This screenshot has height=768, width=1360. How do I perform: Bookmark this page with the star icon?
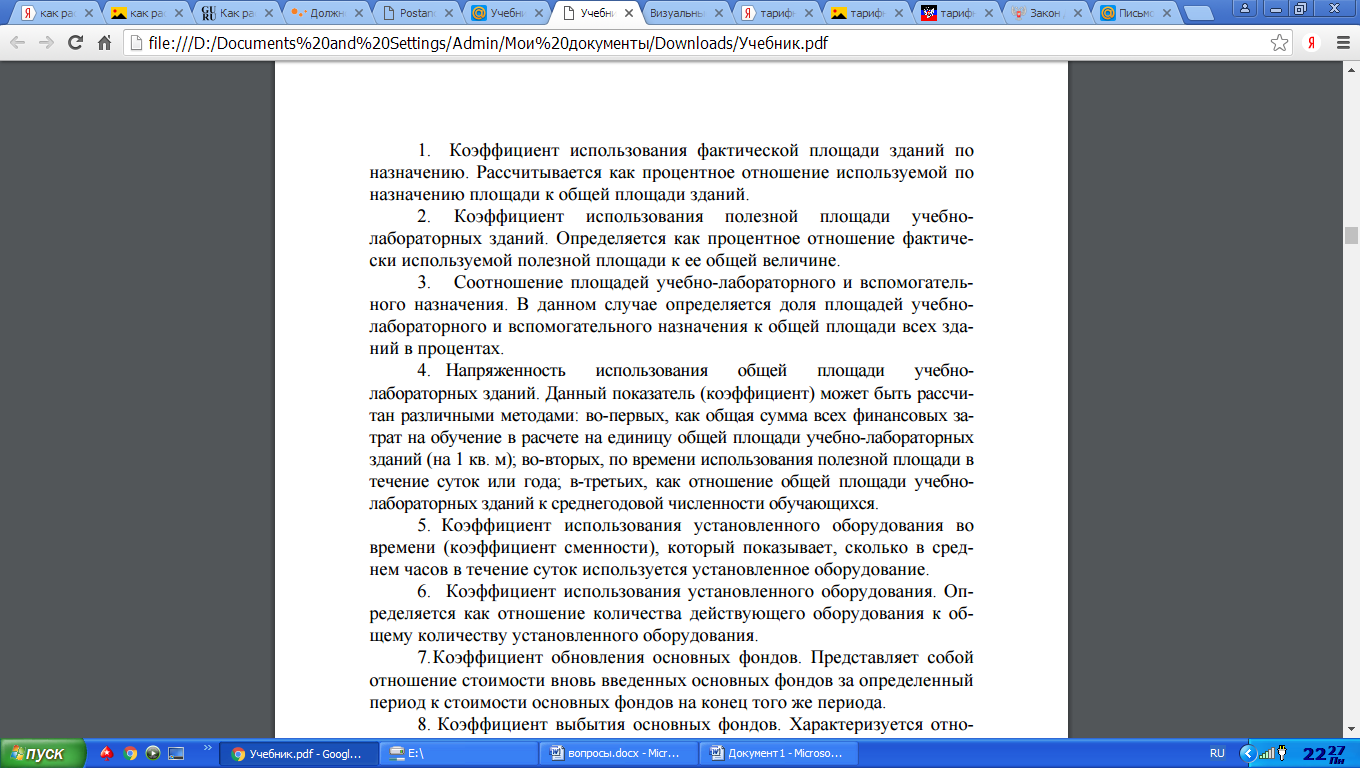(x=1279, y=43)
